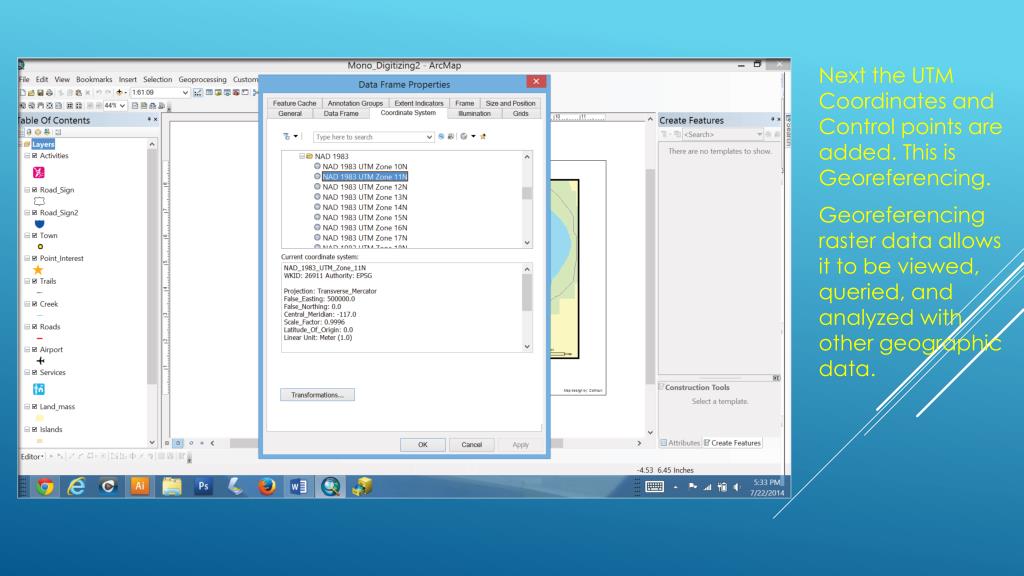This screenshot has height=576, width=1024.
Task: Open a new map document icon
Action: pyautogui.click(x=23, y=93)
